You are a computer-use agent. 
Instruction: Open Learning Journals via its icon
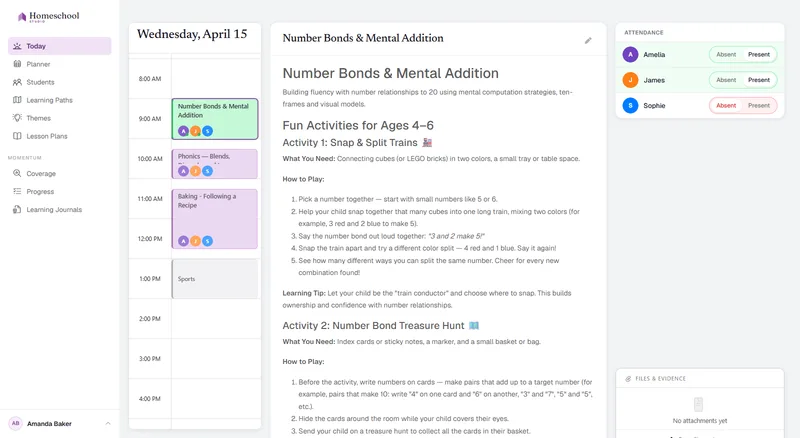17,209
